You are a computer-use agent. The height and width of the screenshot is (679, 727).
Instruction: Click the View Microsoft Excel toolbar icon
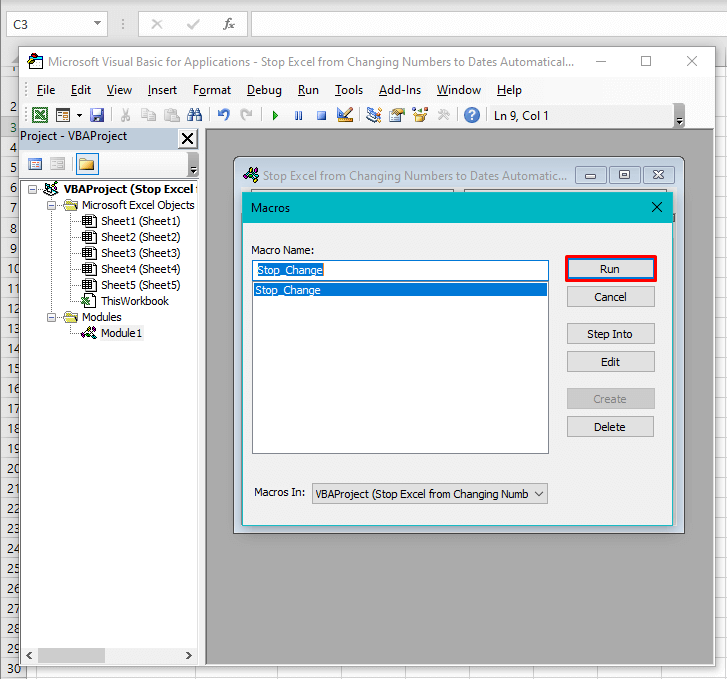coord(40,115)
